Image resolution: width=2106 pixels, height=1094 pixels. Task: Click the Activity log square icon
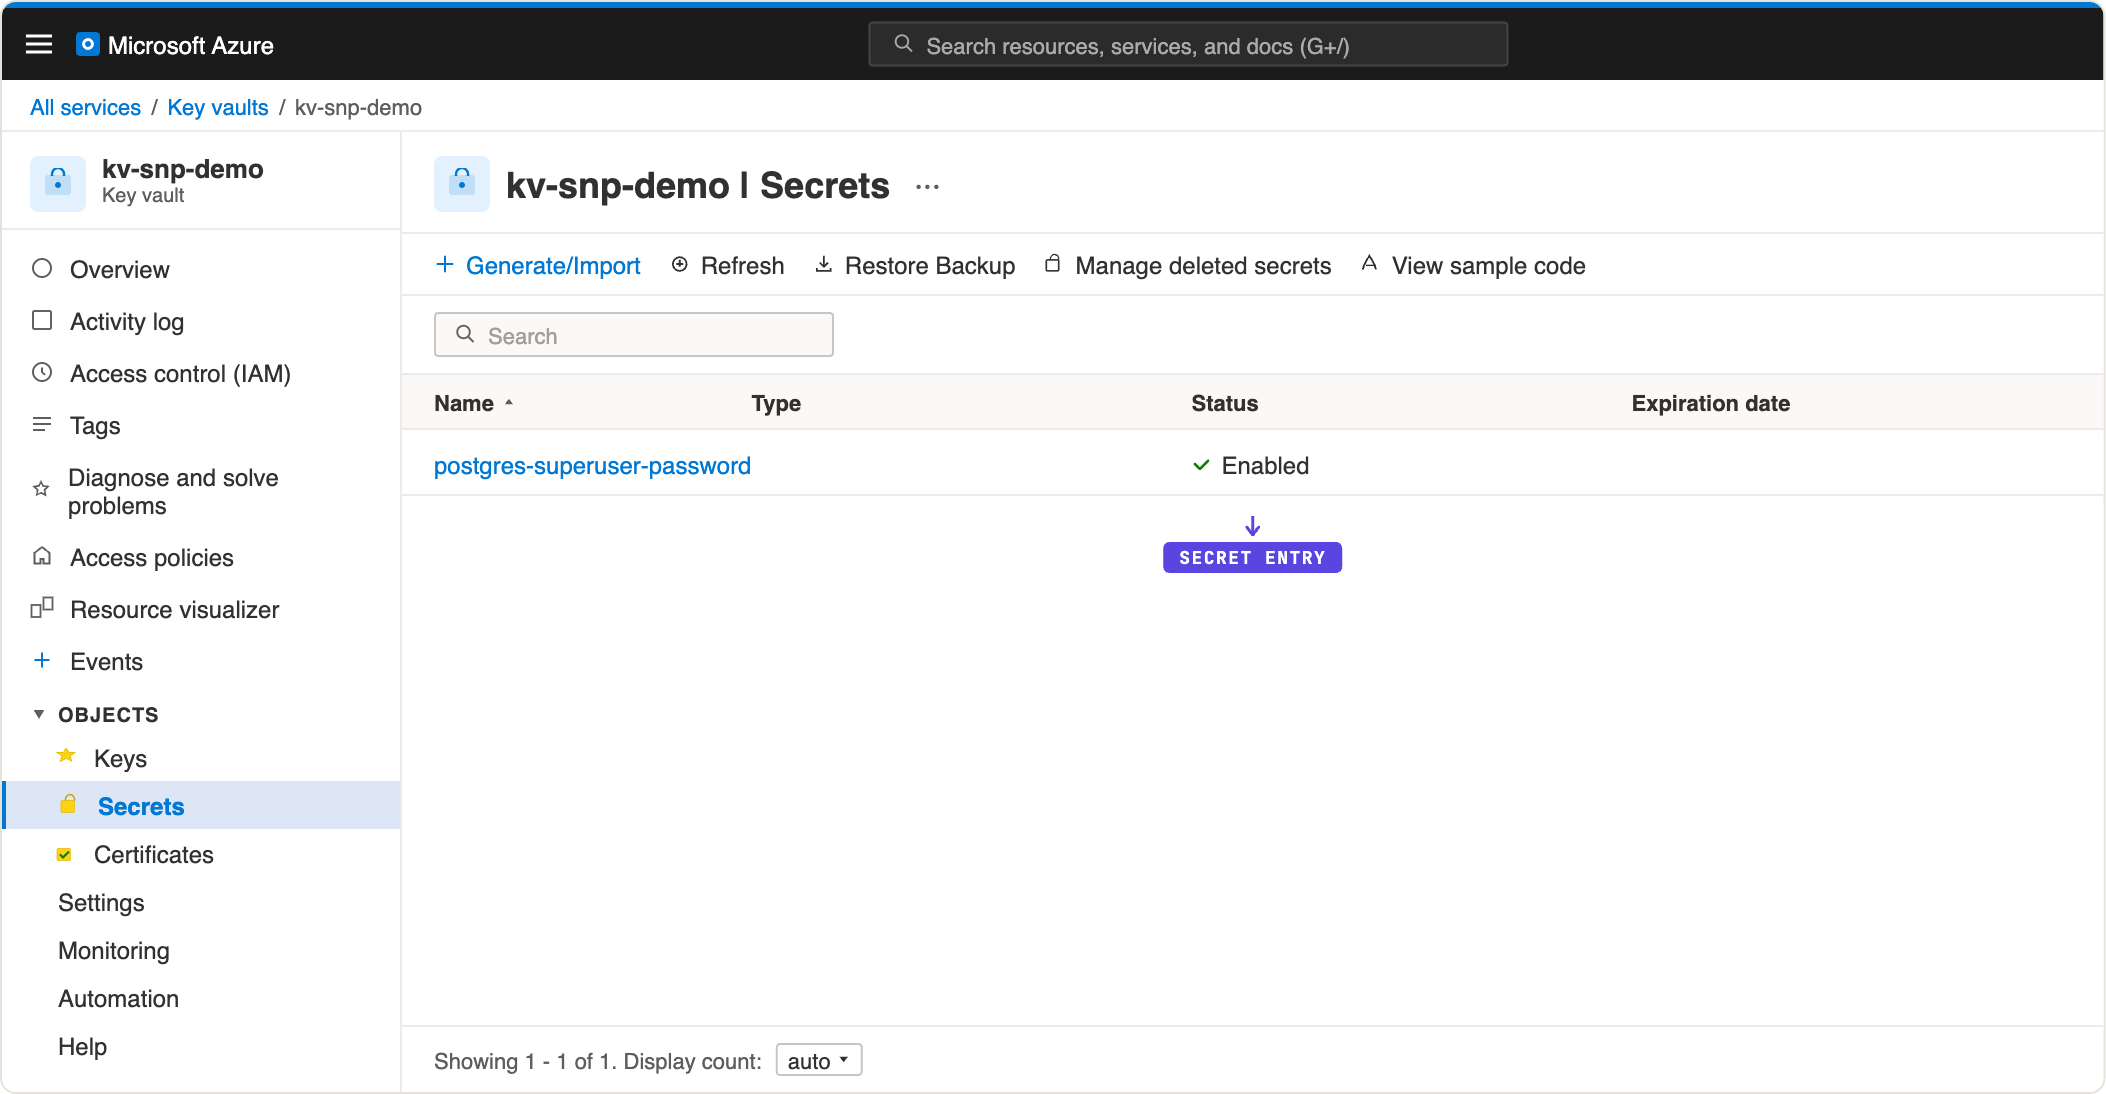[42, 320]
